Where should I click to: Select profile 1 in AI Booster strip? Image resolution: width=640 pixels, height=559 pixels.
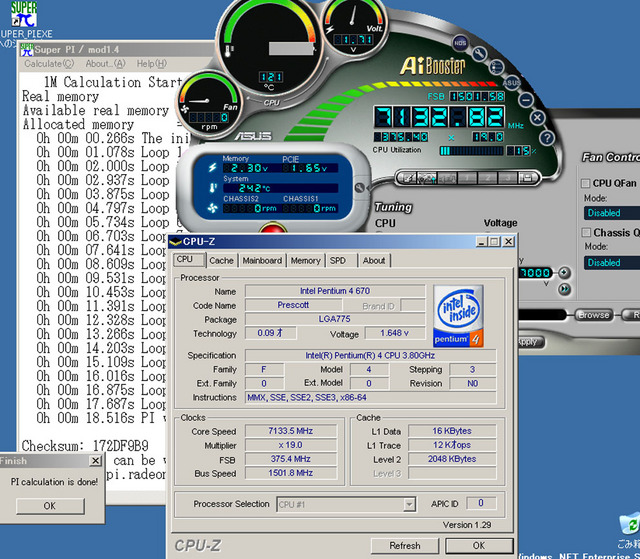[x=467, y=178]
